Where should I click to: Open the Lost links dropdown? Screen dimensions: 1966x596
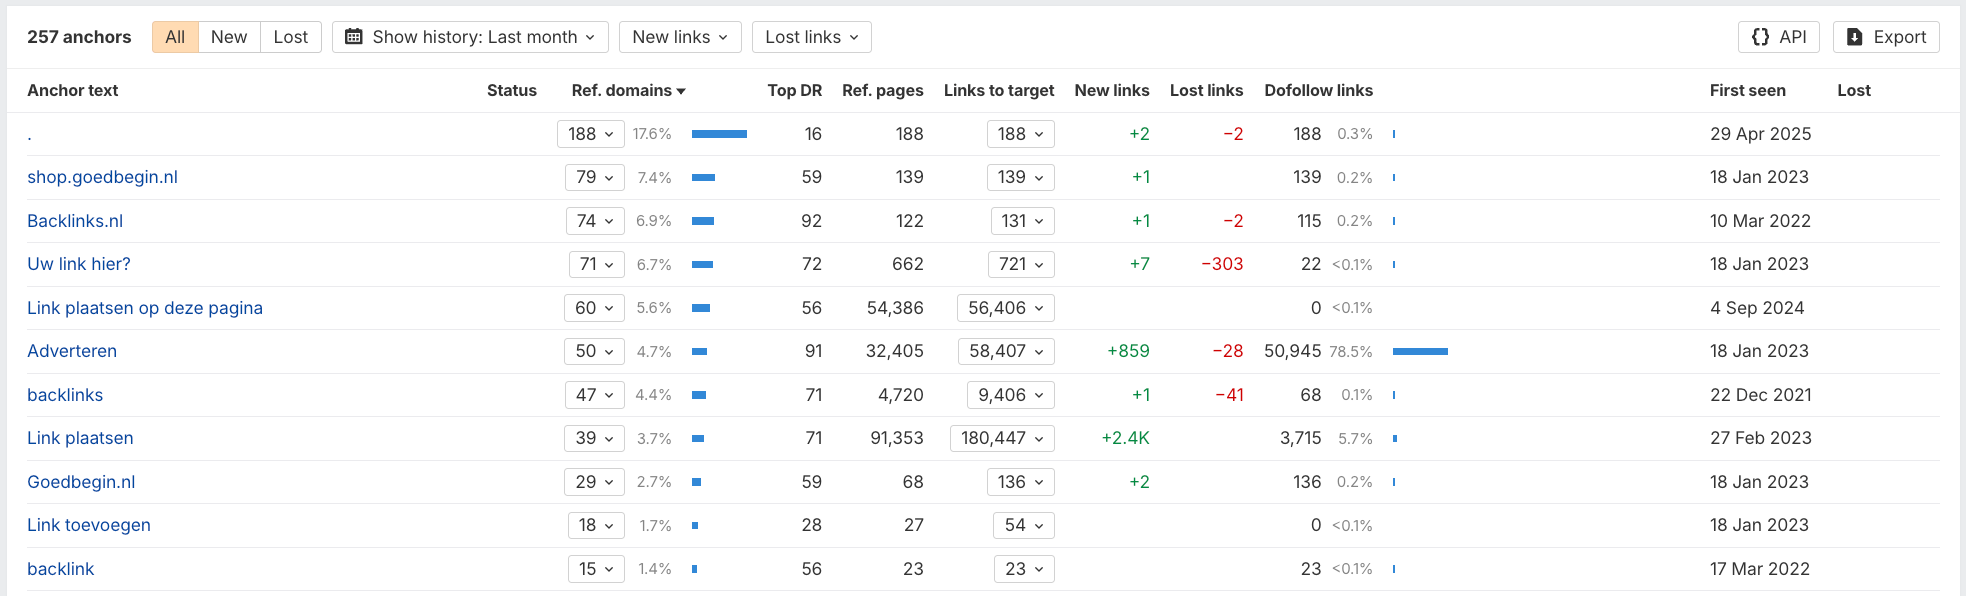(811, 37)
